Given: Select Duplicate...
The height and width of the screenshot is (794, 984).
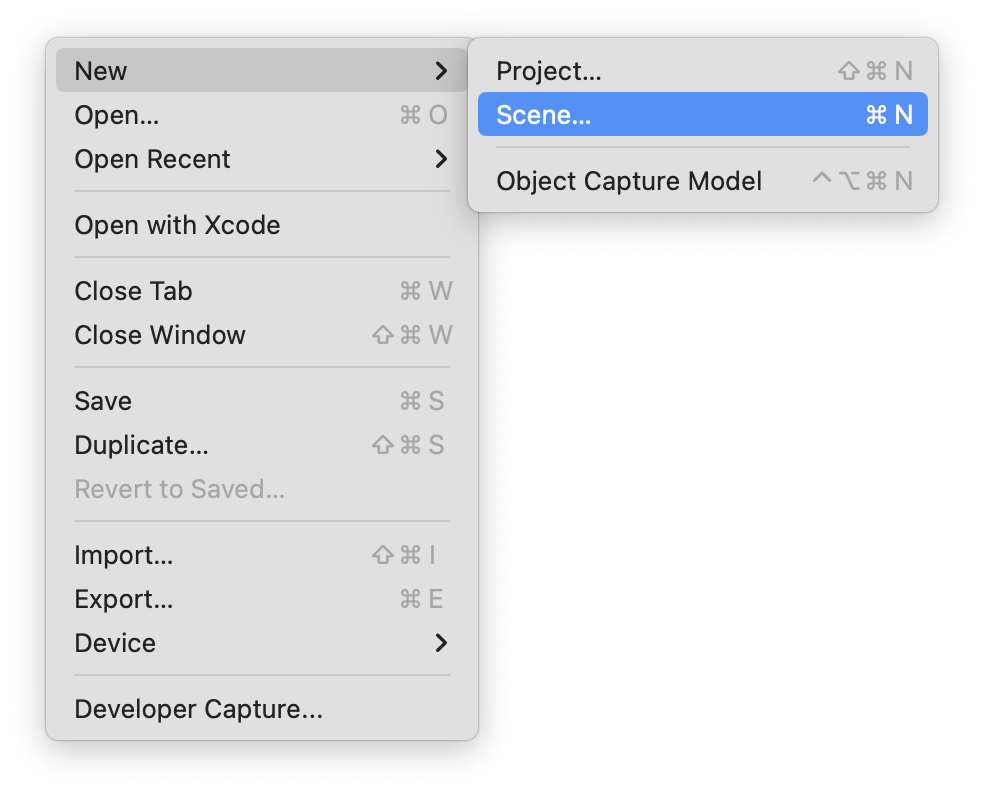Looking at the screenshot, I should point(141,445).
